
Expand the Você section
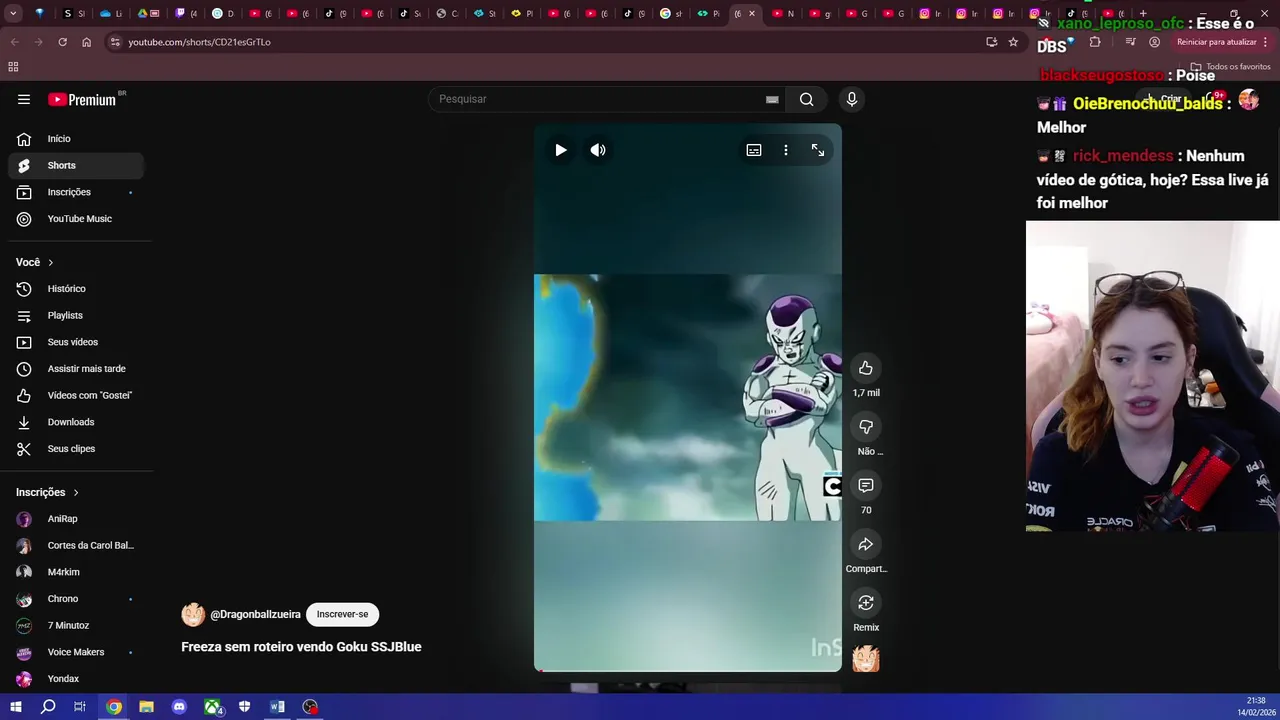point(35,262)
